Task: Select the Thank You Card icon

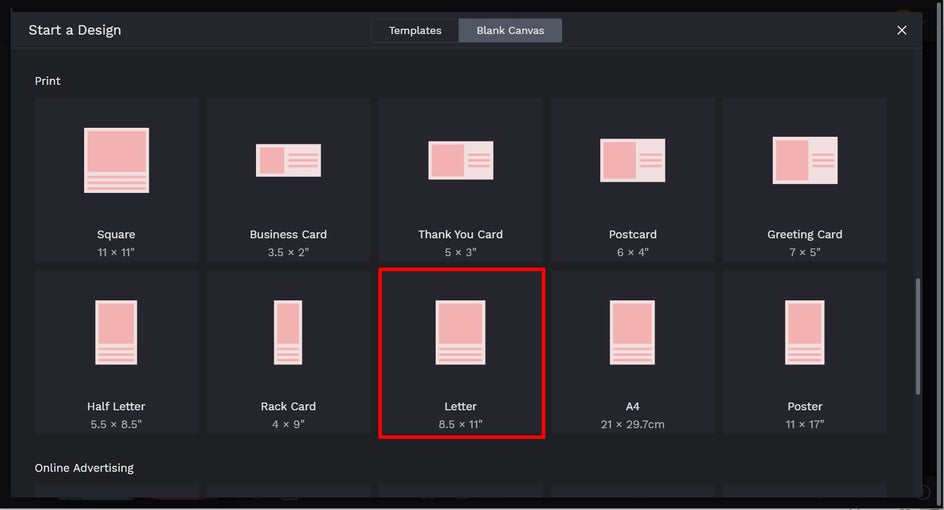Action: (461, 160)
